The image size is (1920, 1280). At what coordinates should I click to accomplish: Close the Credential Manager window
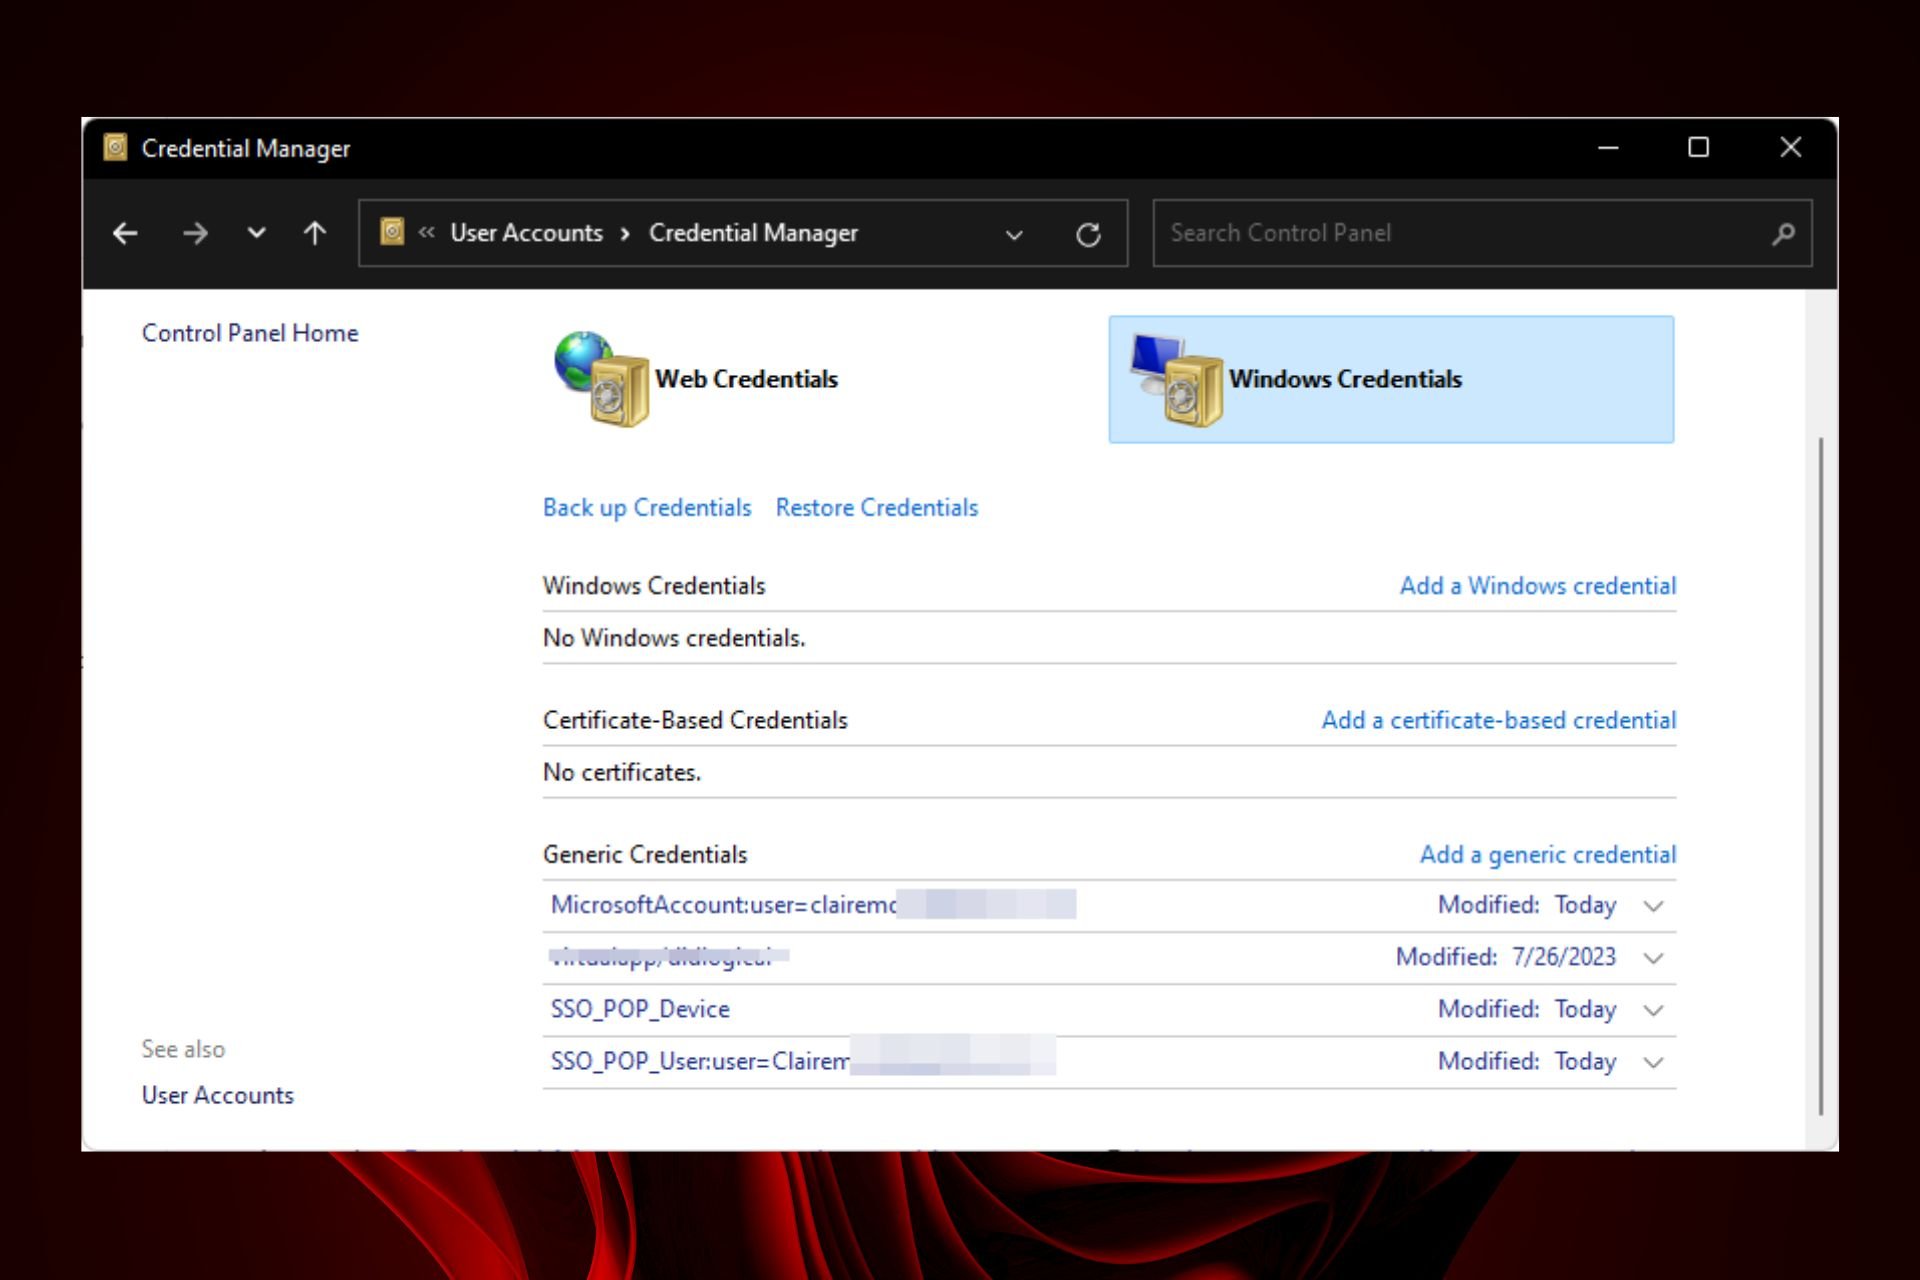tap(1791, 148)
